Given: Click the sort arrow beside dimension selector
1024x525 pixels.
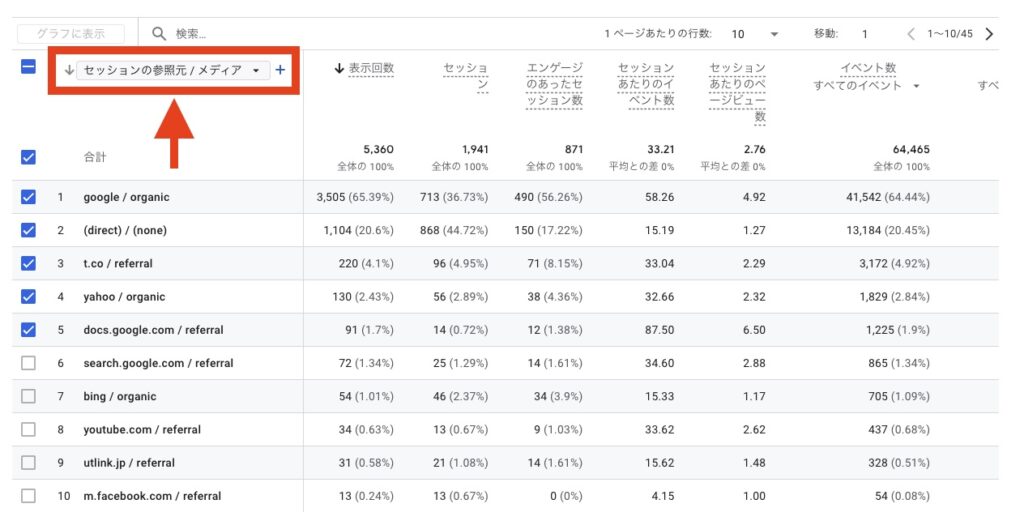Looking at the screenshot, I should [x=69, y=71].
